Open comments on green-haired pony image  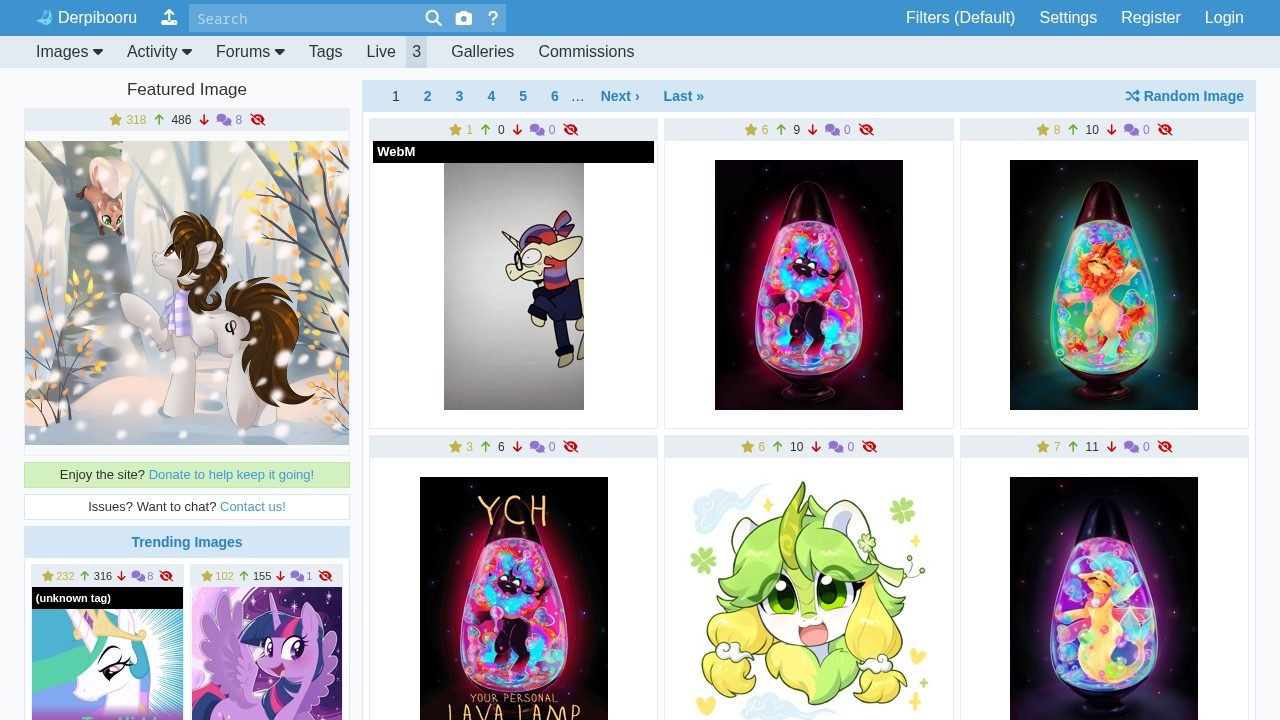[841, 447]
